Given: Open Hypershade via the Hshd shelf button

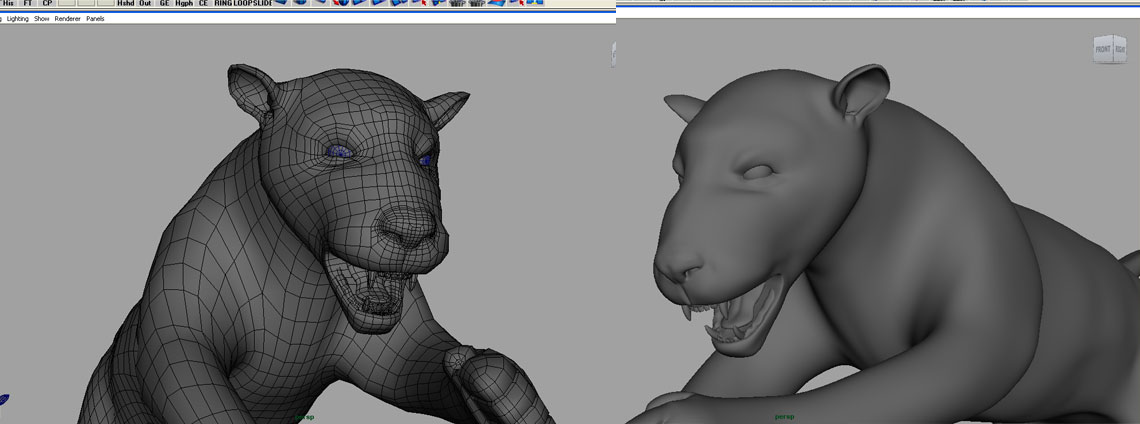Looking at the screenshot, I should click(x=126, y=3).
